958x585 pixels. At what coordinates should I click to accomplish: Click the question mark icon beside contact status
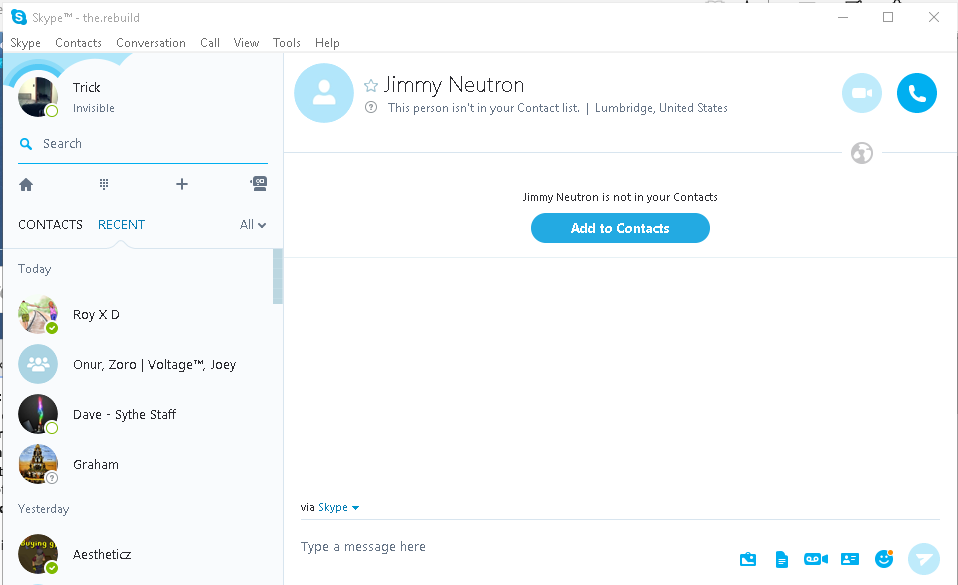371,108
